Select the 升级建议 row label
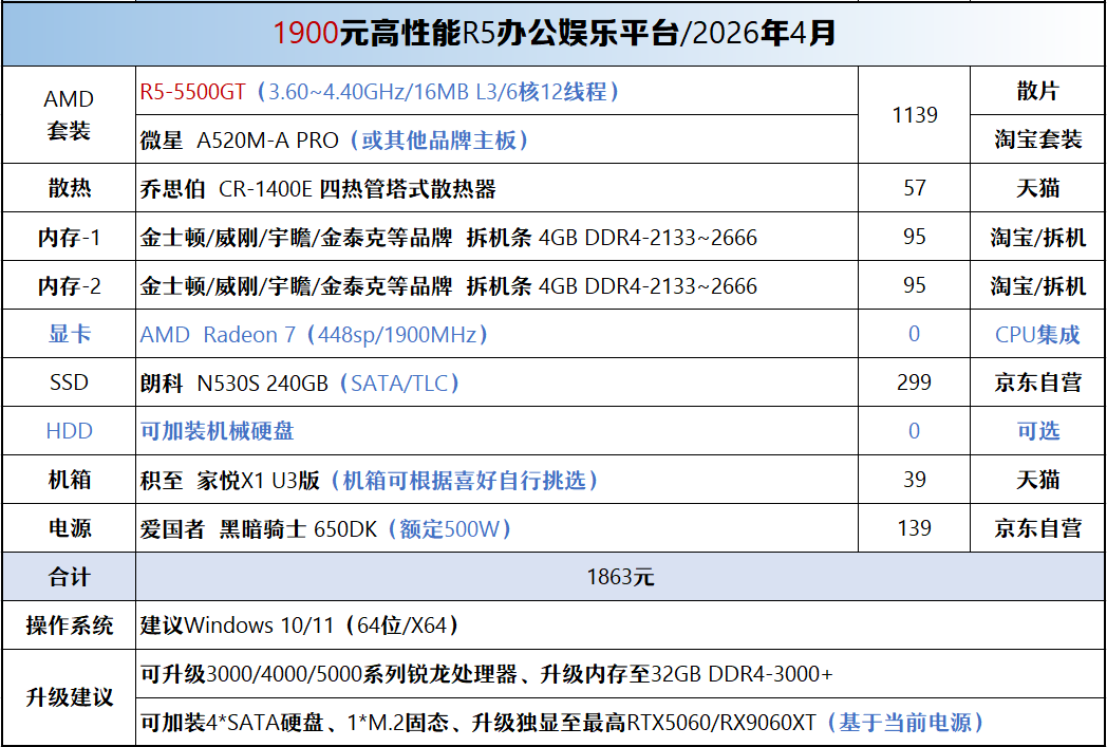The image size is (1108, 748). coord(69,698)
